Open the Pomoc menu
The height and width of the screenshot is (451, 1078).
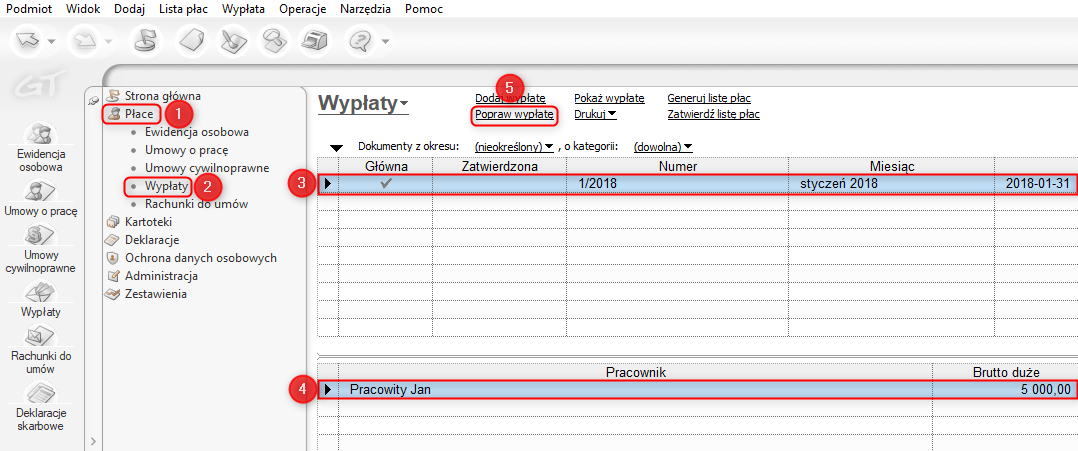pyautogui.click(x=424, y=9)
